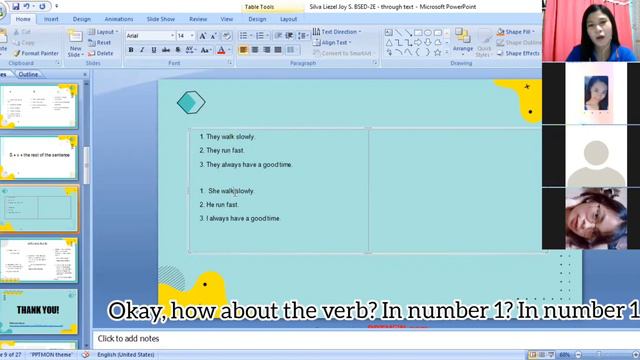Image resolution: width=640 pixels, height=360 pixels.
Task: Open the Arial font name combo box
Action: pyautogui.click(x=150, y=36)
